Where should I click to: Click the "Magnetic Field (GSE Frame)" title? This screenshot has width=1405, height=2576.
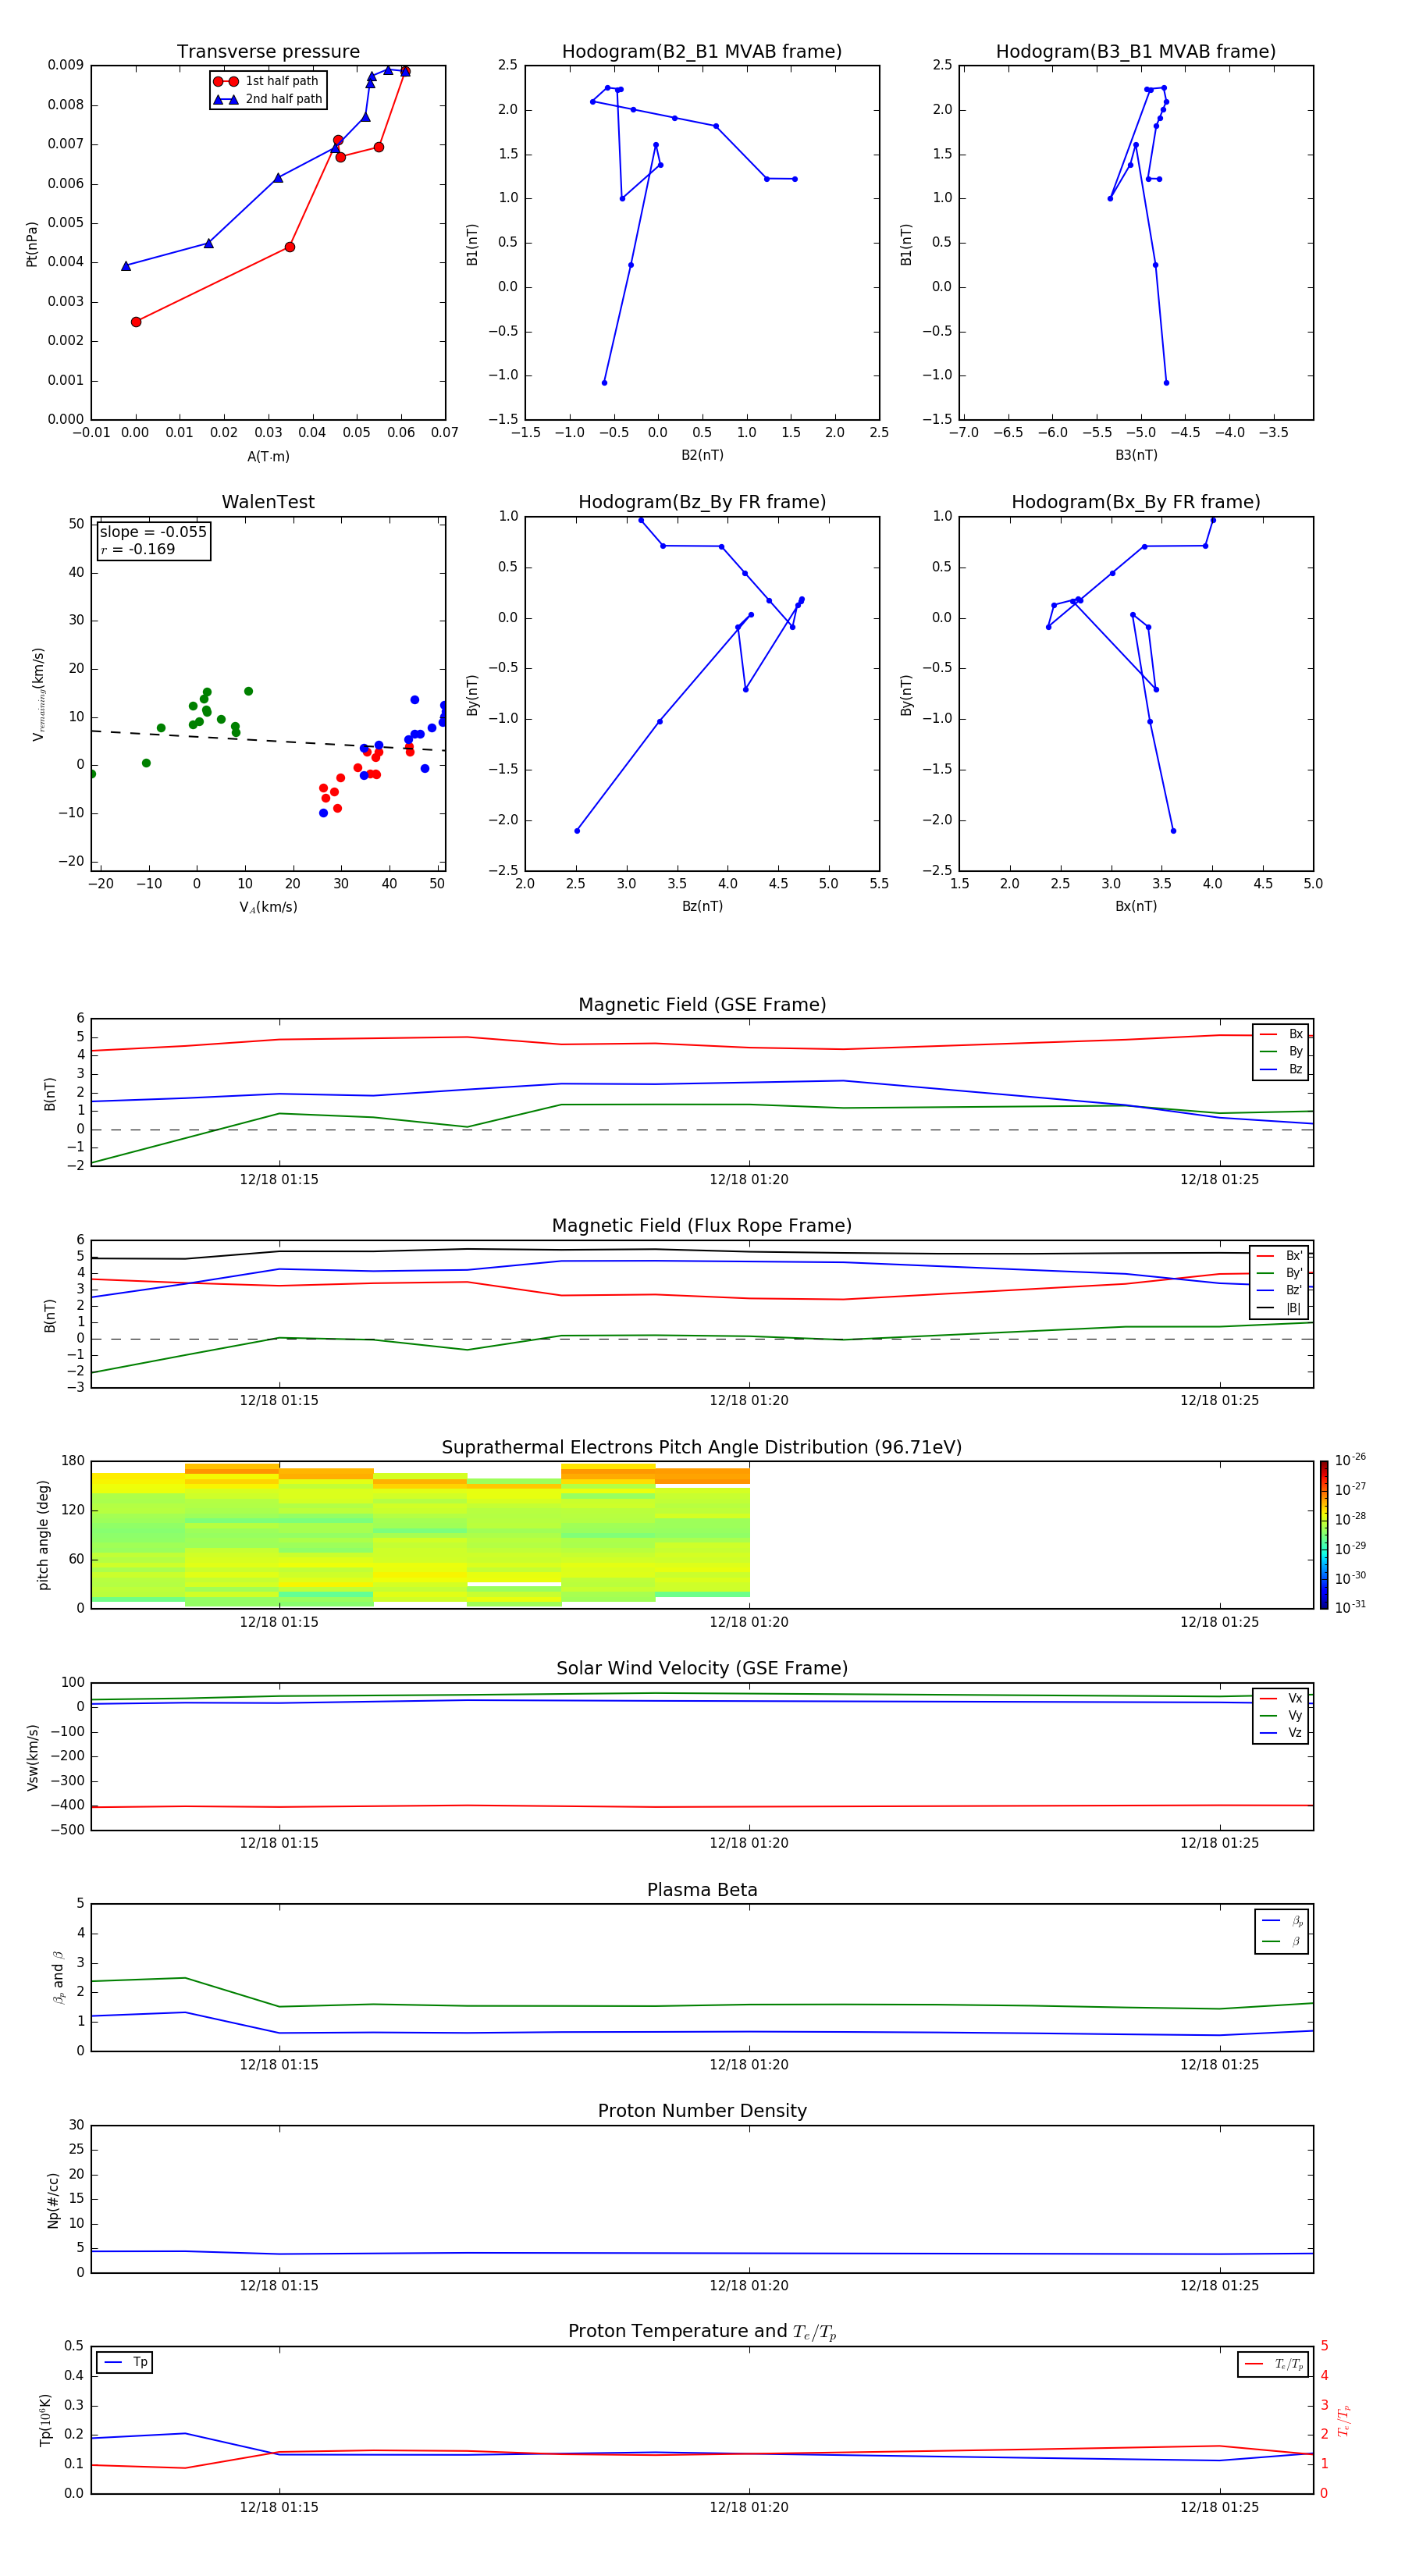click(702, 1005)
